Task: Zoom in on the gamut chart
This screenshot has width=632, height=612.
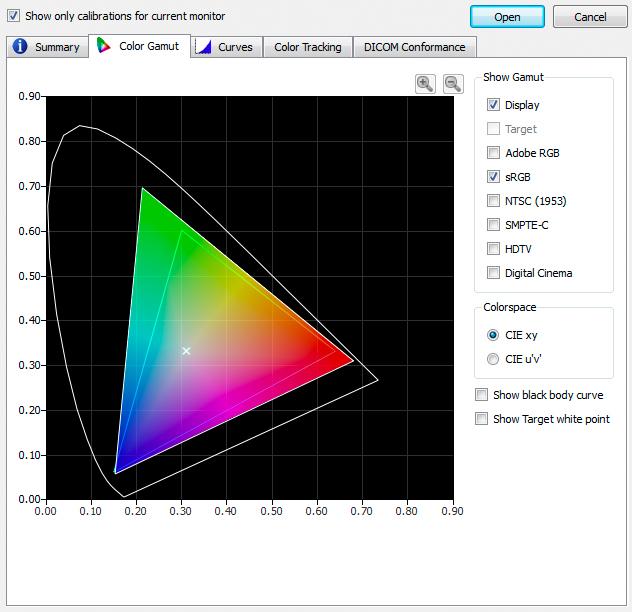Action: click(x=425, y=84)
